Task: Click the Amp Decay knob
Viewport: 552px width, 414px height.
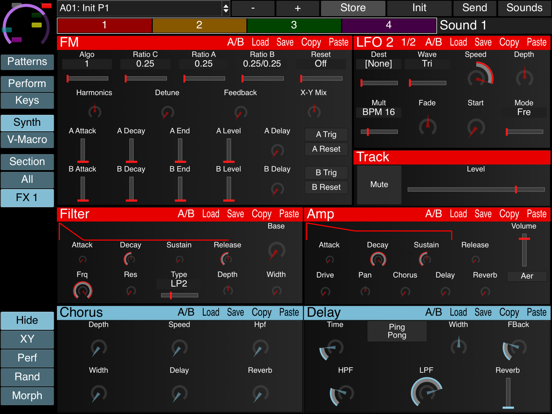Action: point(378,260)
